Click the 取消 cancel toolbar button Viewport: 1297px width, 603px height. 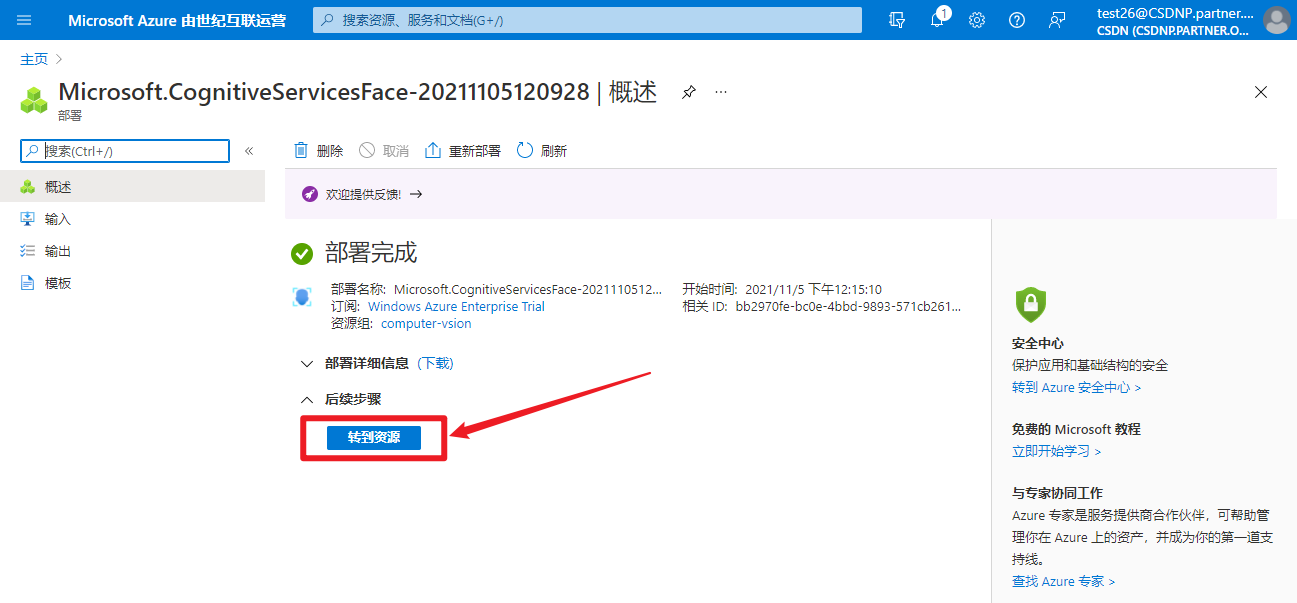pos(384,151)
